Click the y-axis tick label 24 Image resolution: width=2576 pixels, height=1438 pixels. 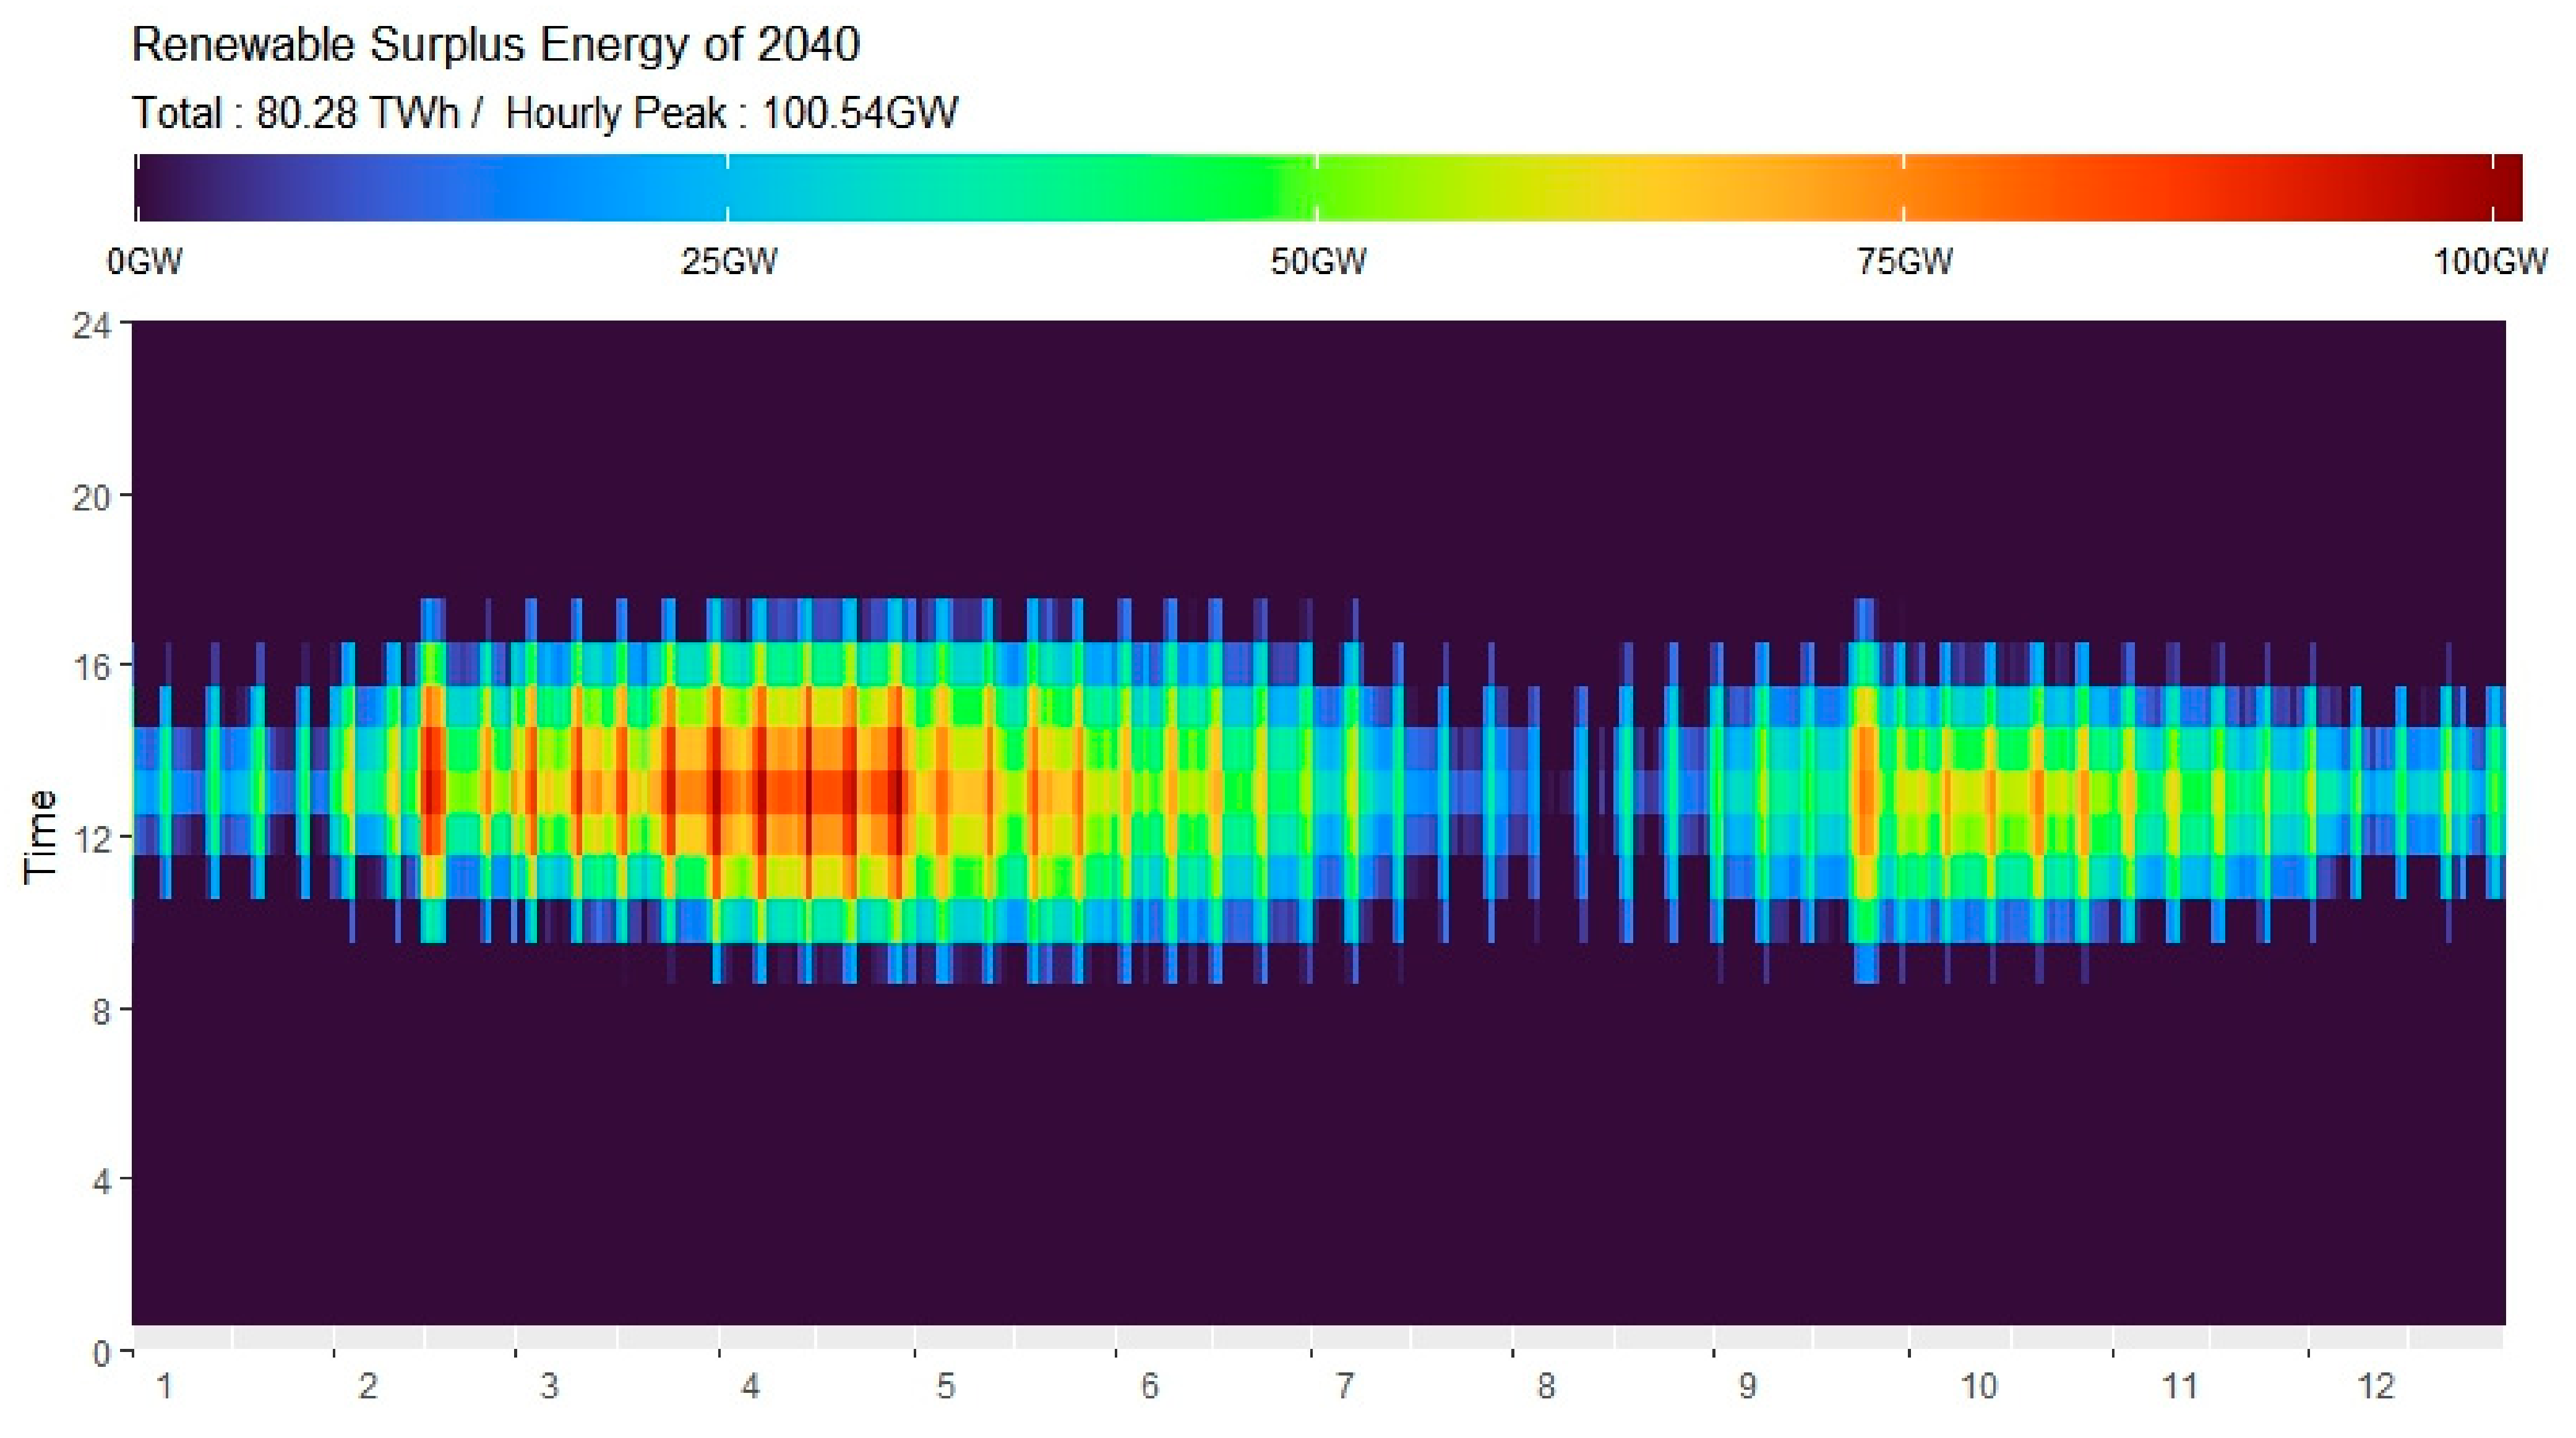(x=91, y=326)
